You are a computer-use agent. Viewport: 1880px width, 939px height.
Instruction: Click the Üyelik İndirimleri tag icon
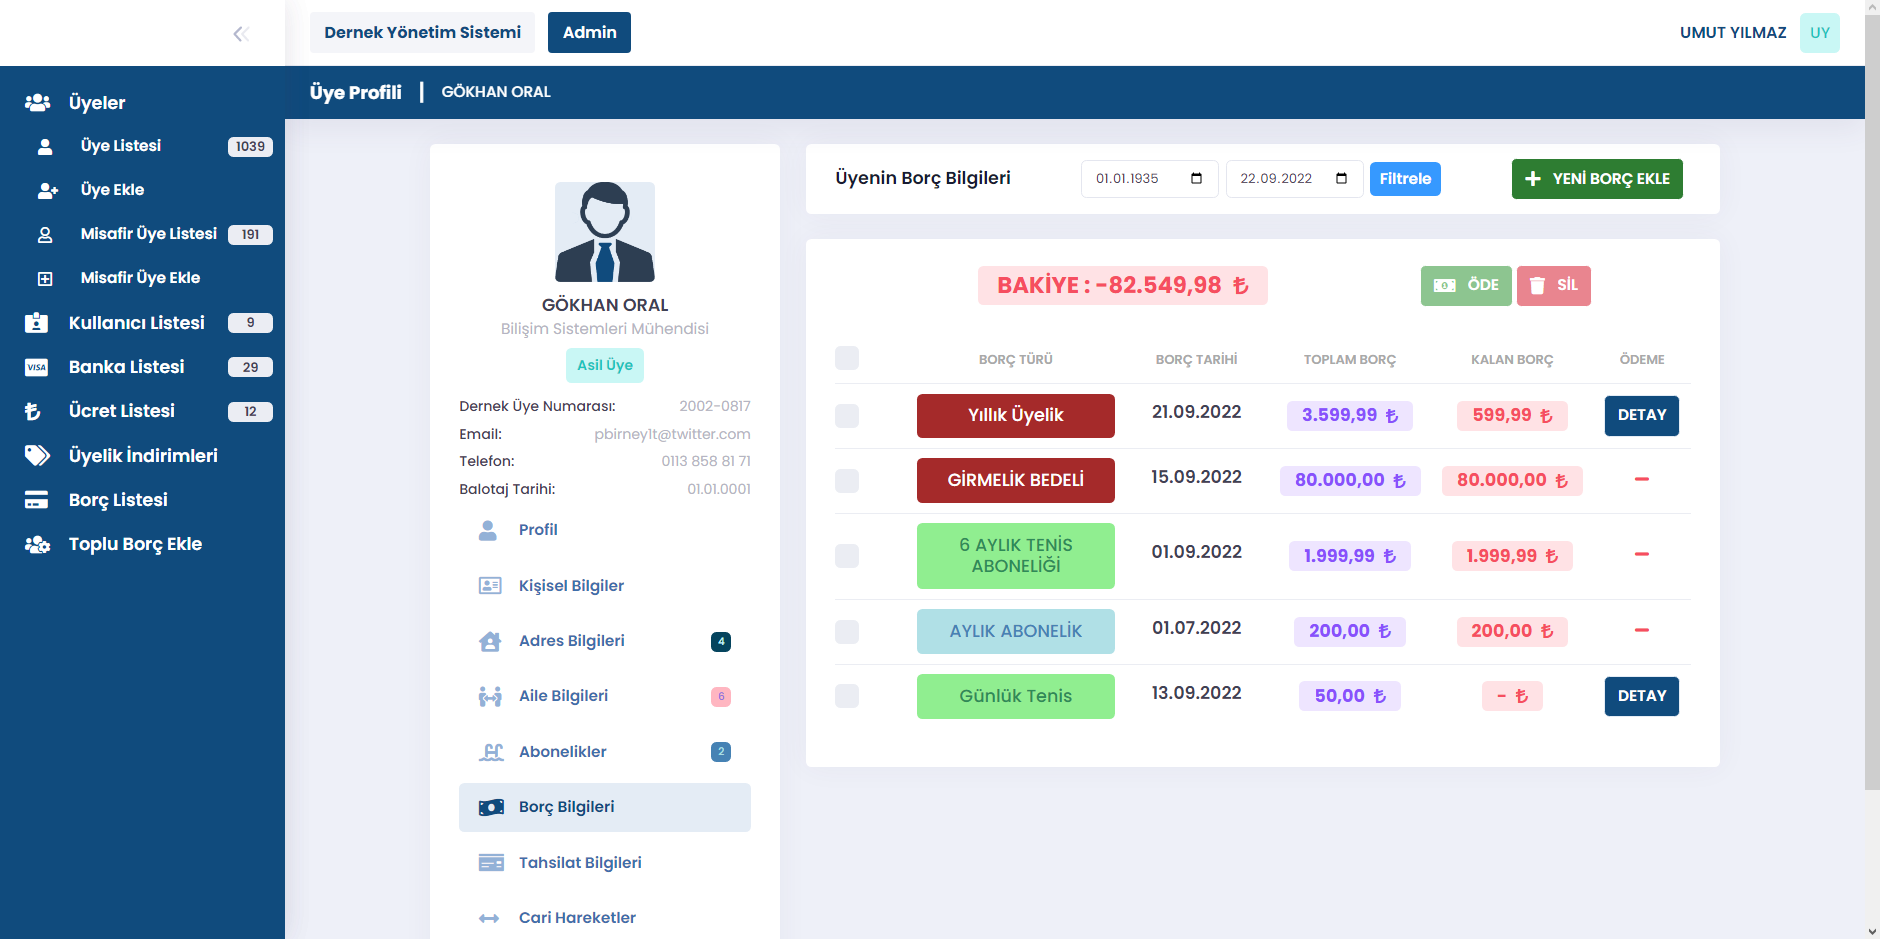37,456
